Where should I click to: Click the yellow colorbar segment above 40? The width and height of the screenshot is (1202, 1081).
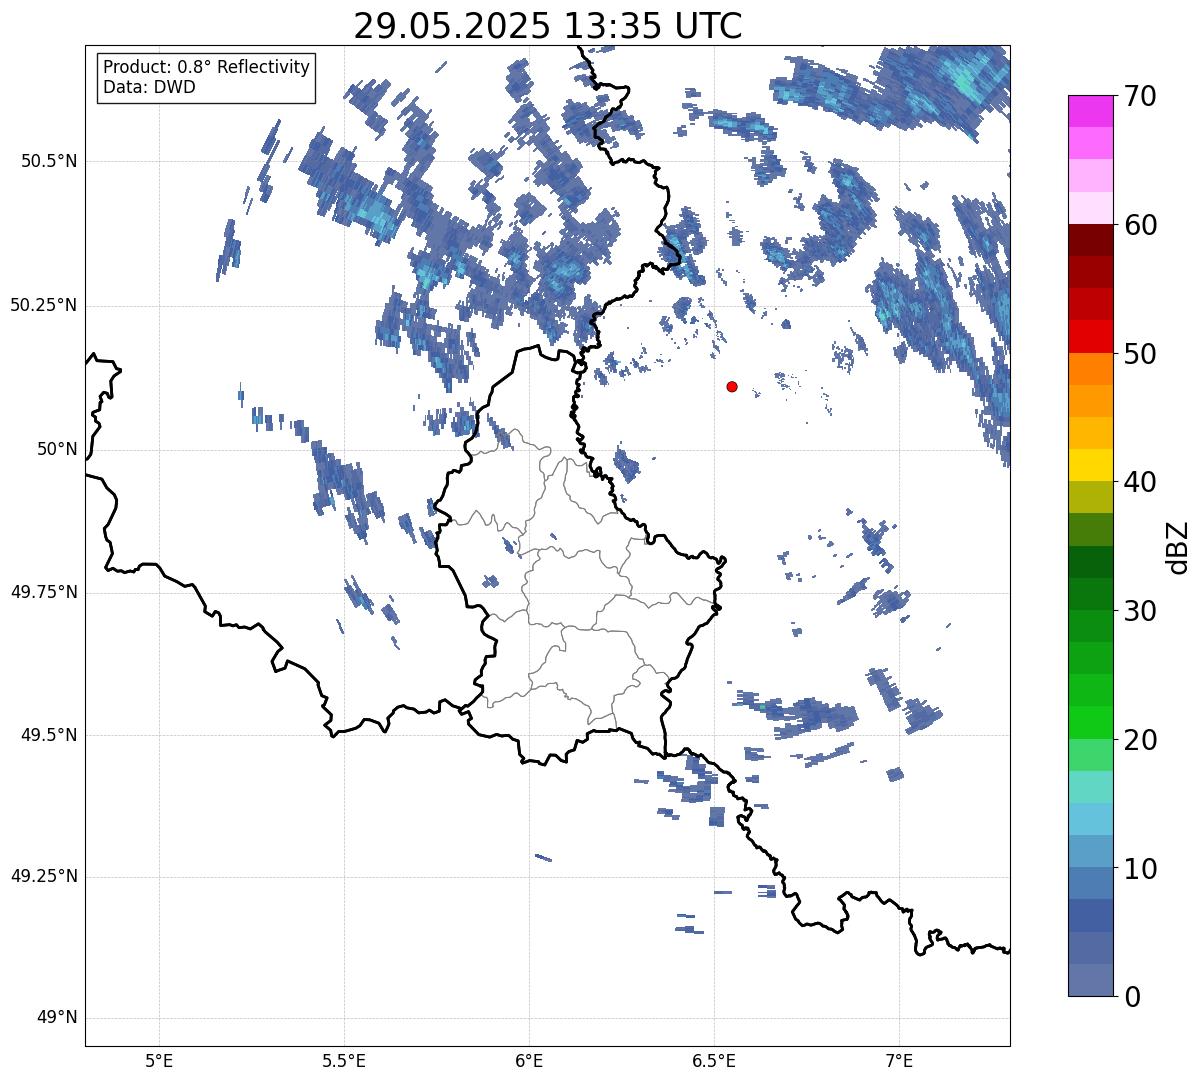(1089, 465)
